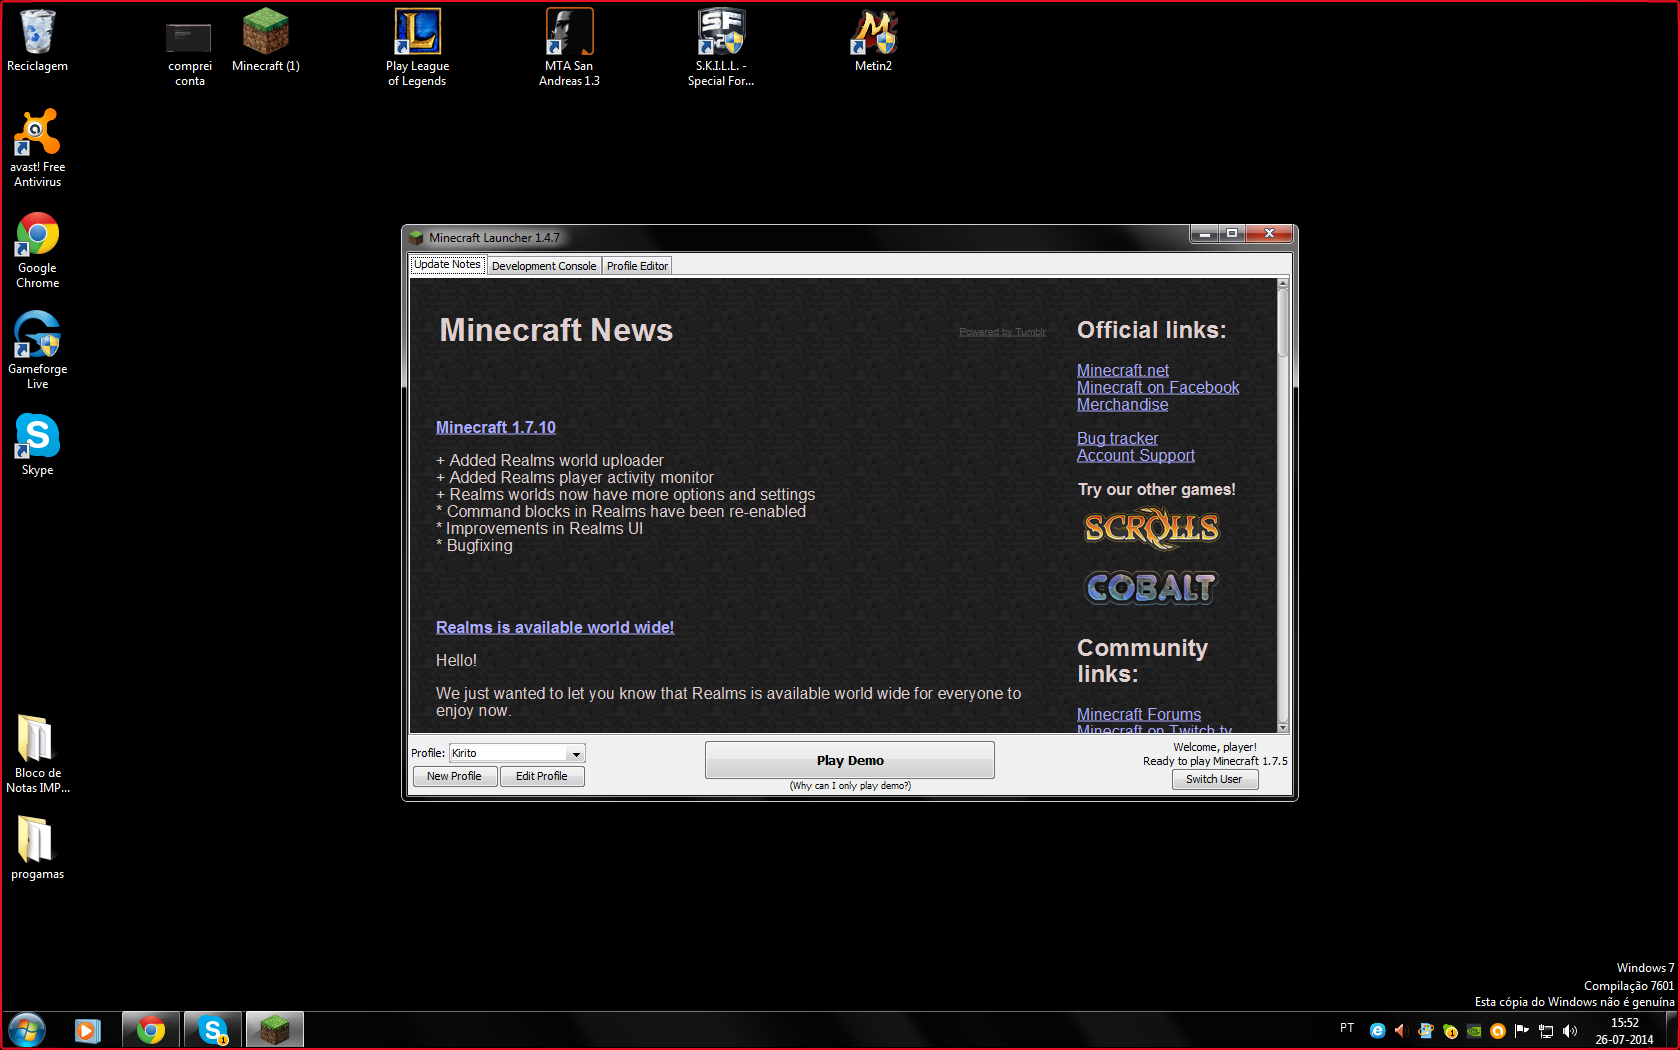Click the Switch User button
The image size is (1680, 1050).
pos(1214,779)
